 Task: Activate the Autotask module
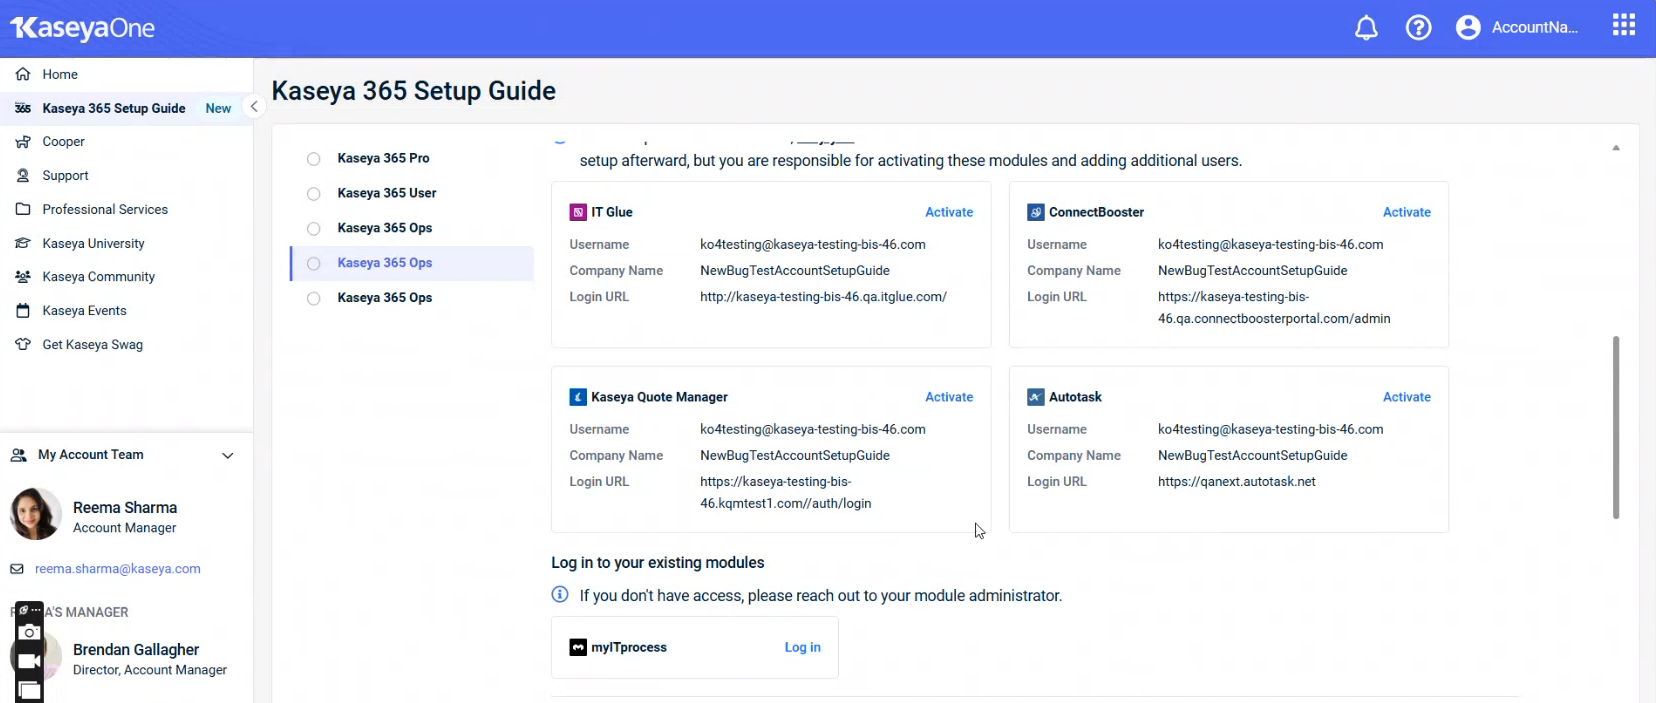[x=1407, y=397]
